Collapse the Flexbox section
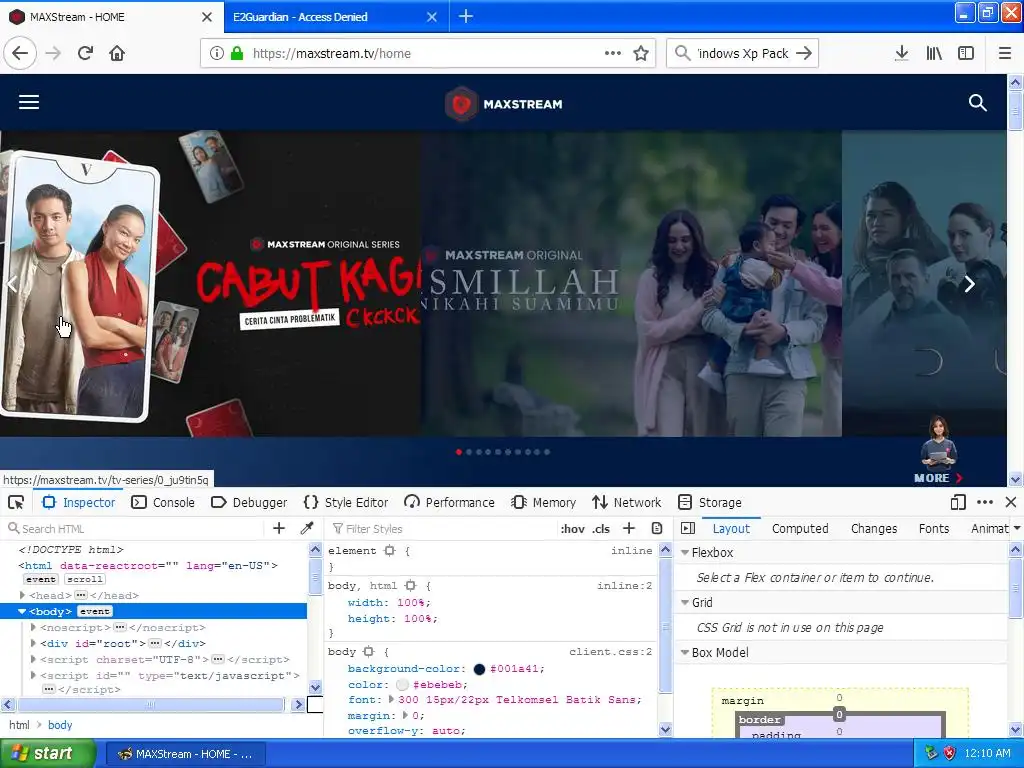This screenshot has height=768, width=1024. pos(685,552)
